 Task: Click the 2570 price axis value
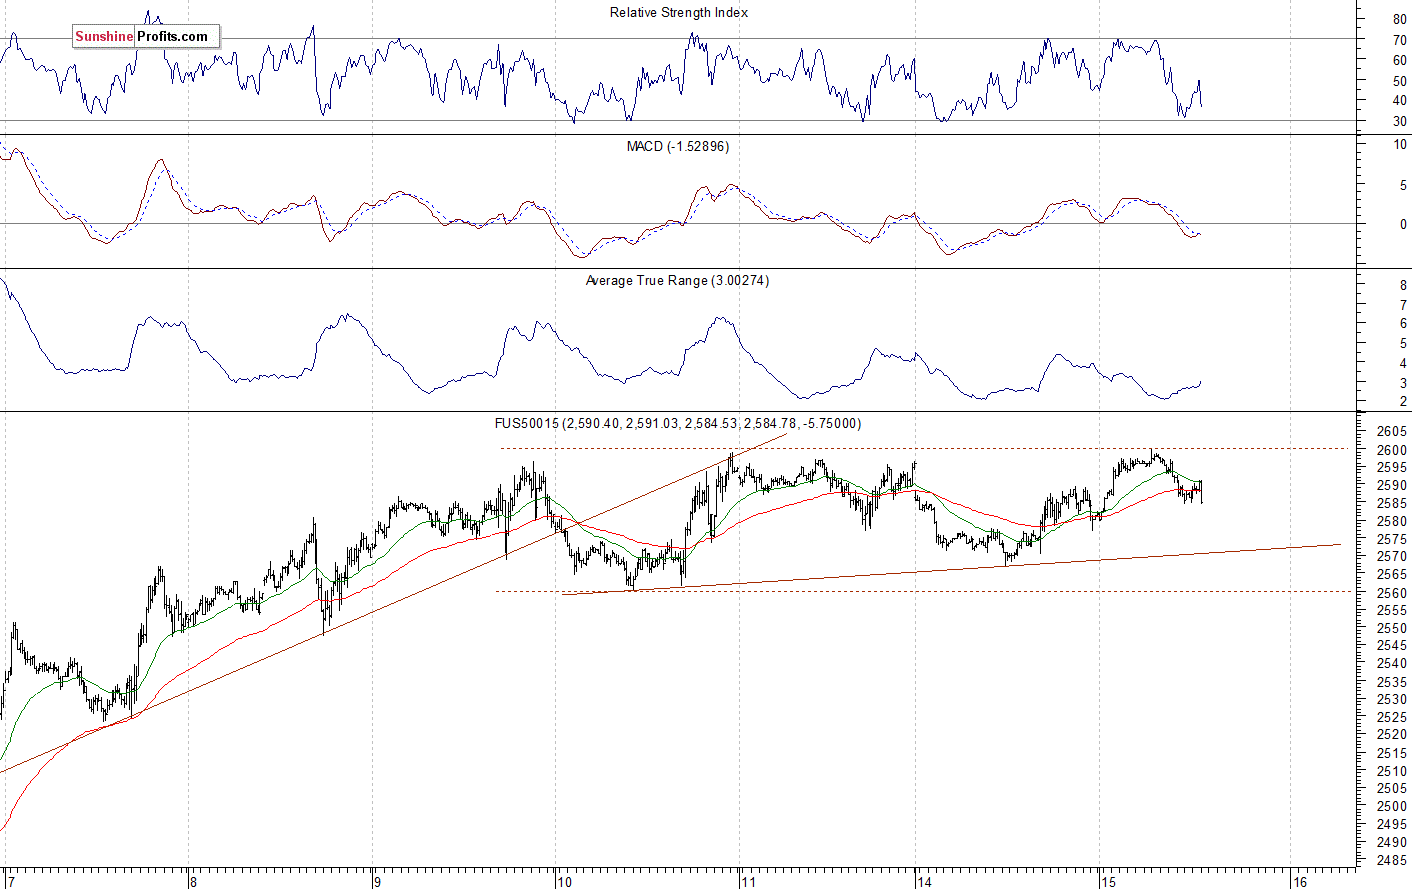coord(1393,557)
